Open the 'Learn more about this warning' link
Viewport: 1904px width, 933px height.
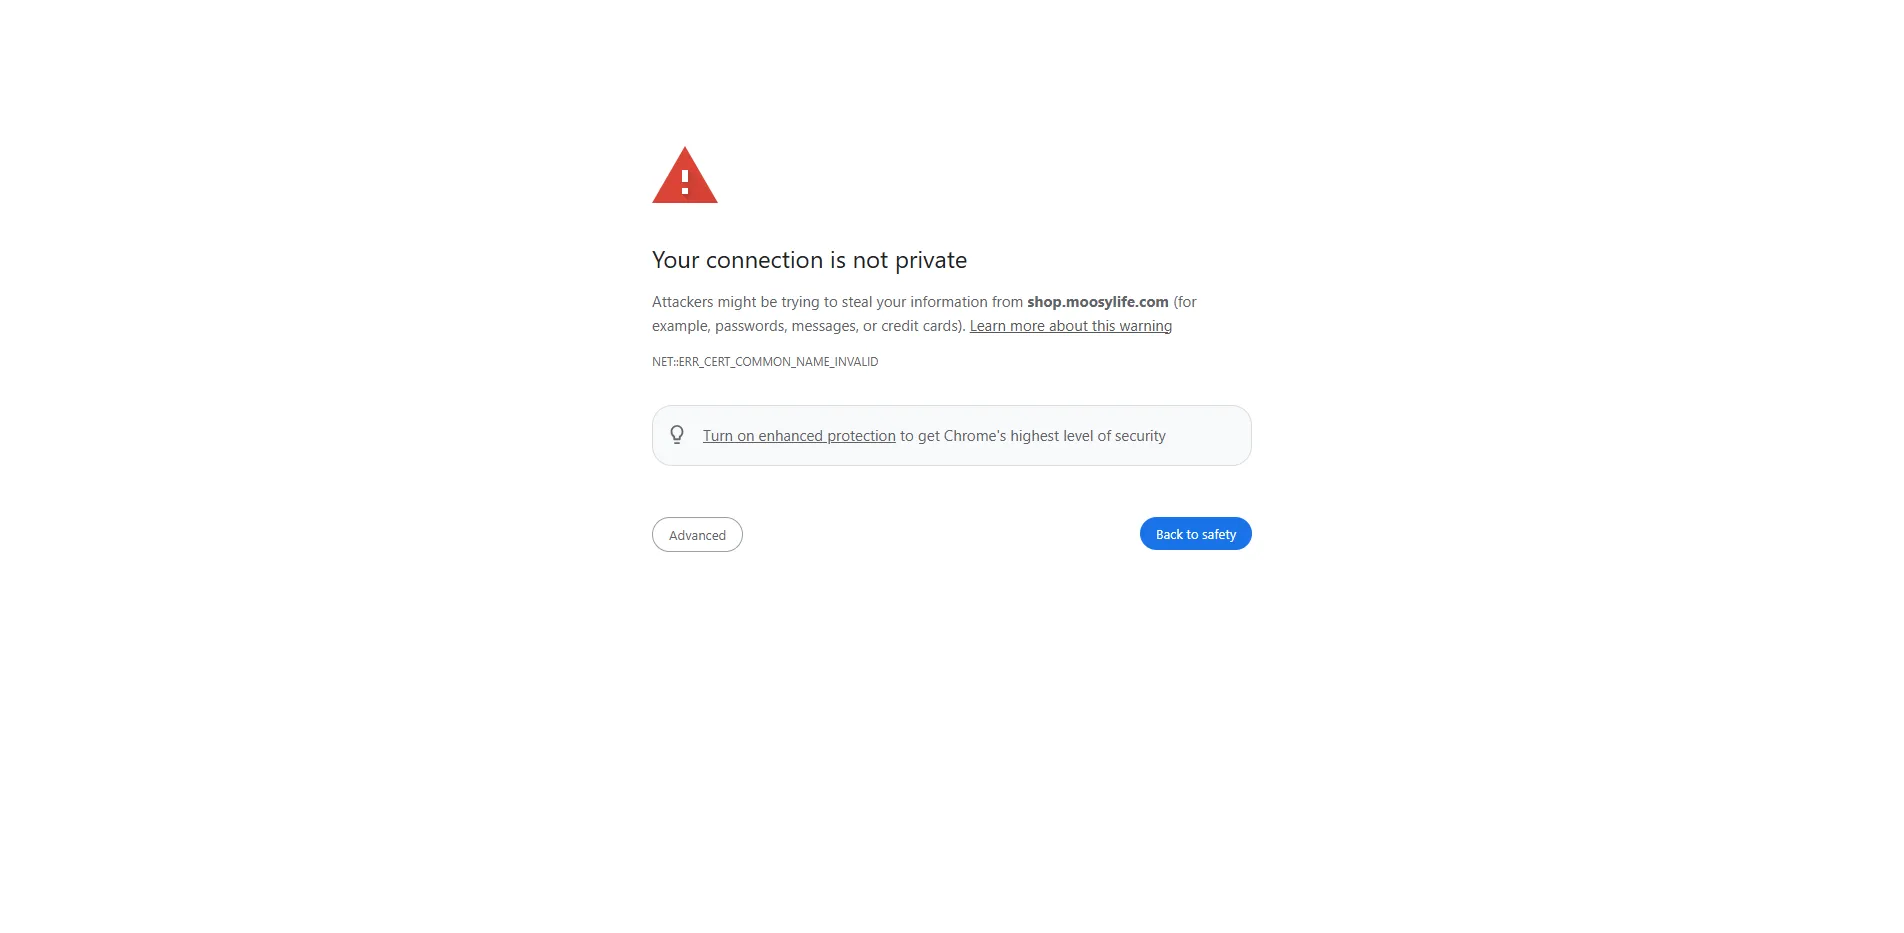[x=1070, y=326]
